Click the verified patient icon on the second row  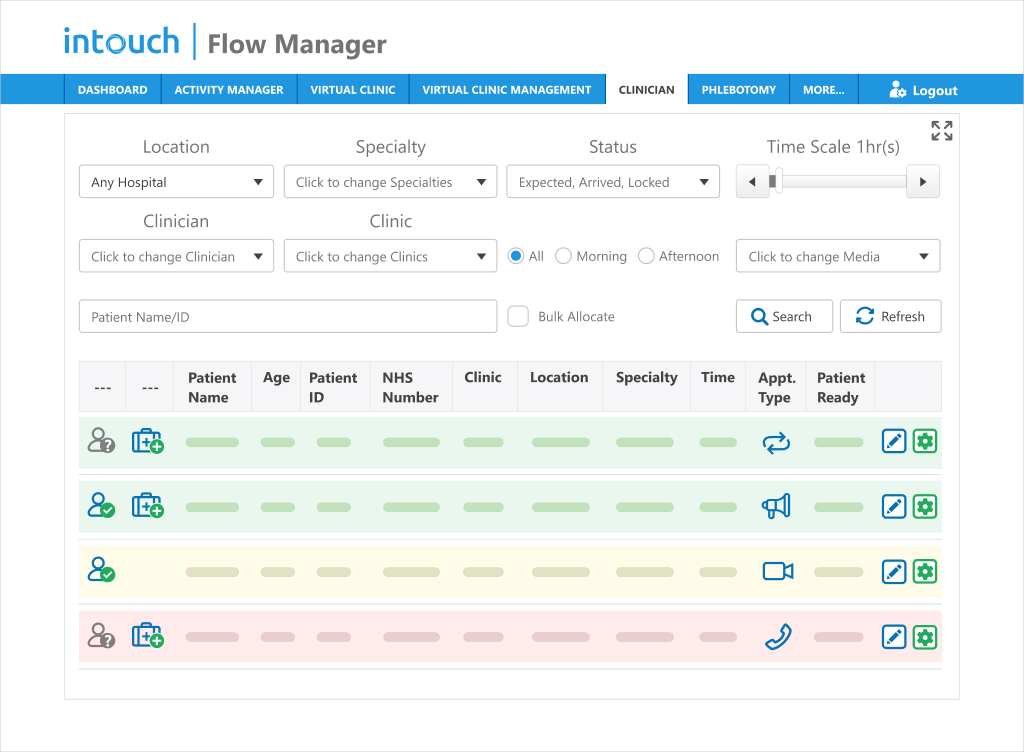(101, 506)
